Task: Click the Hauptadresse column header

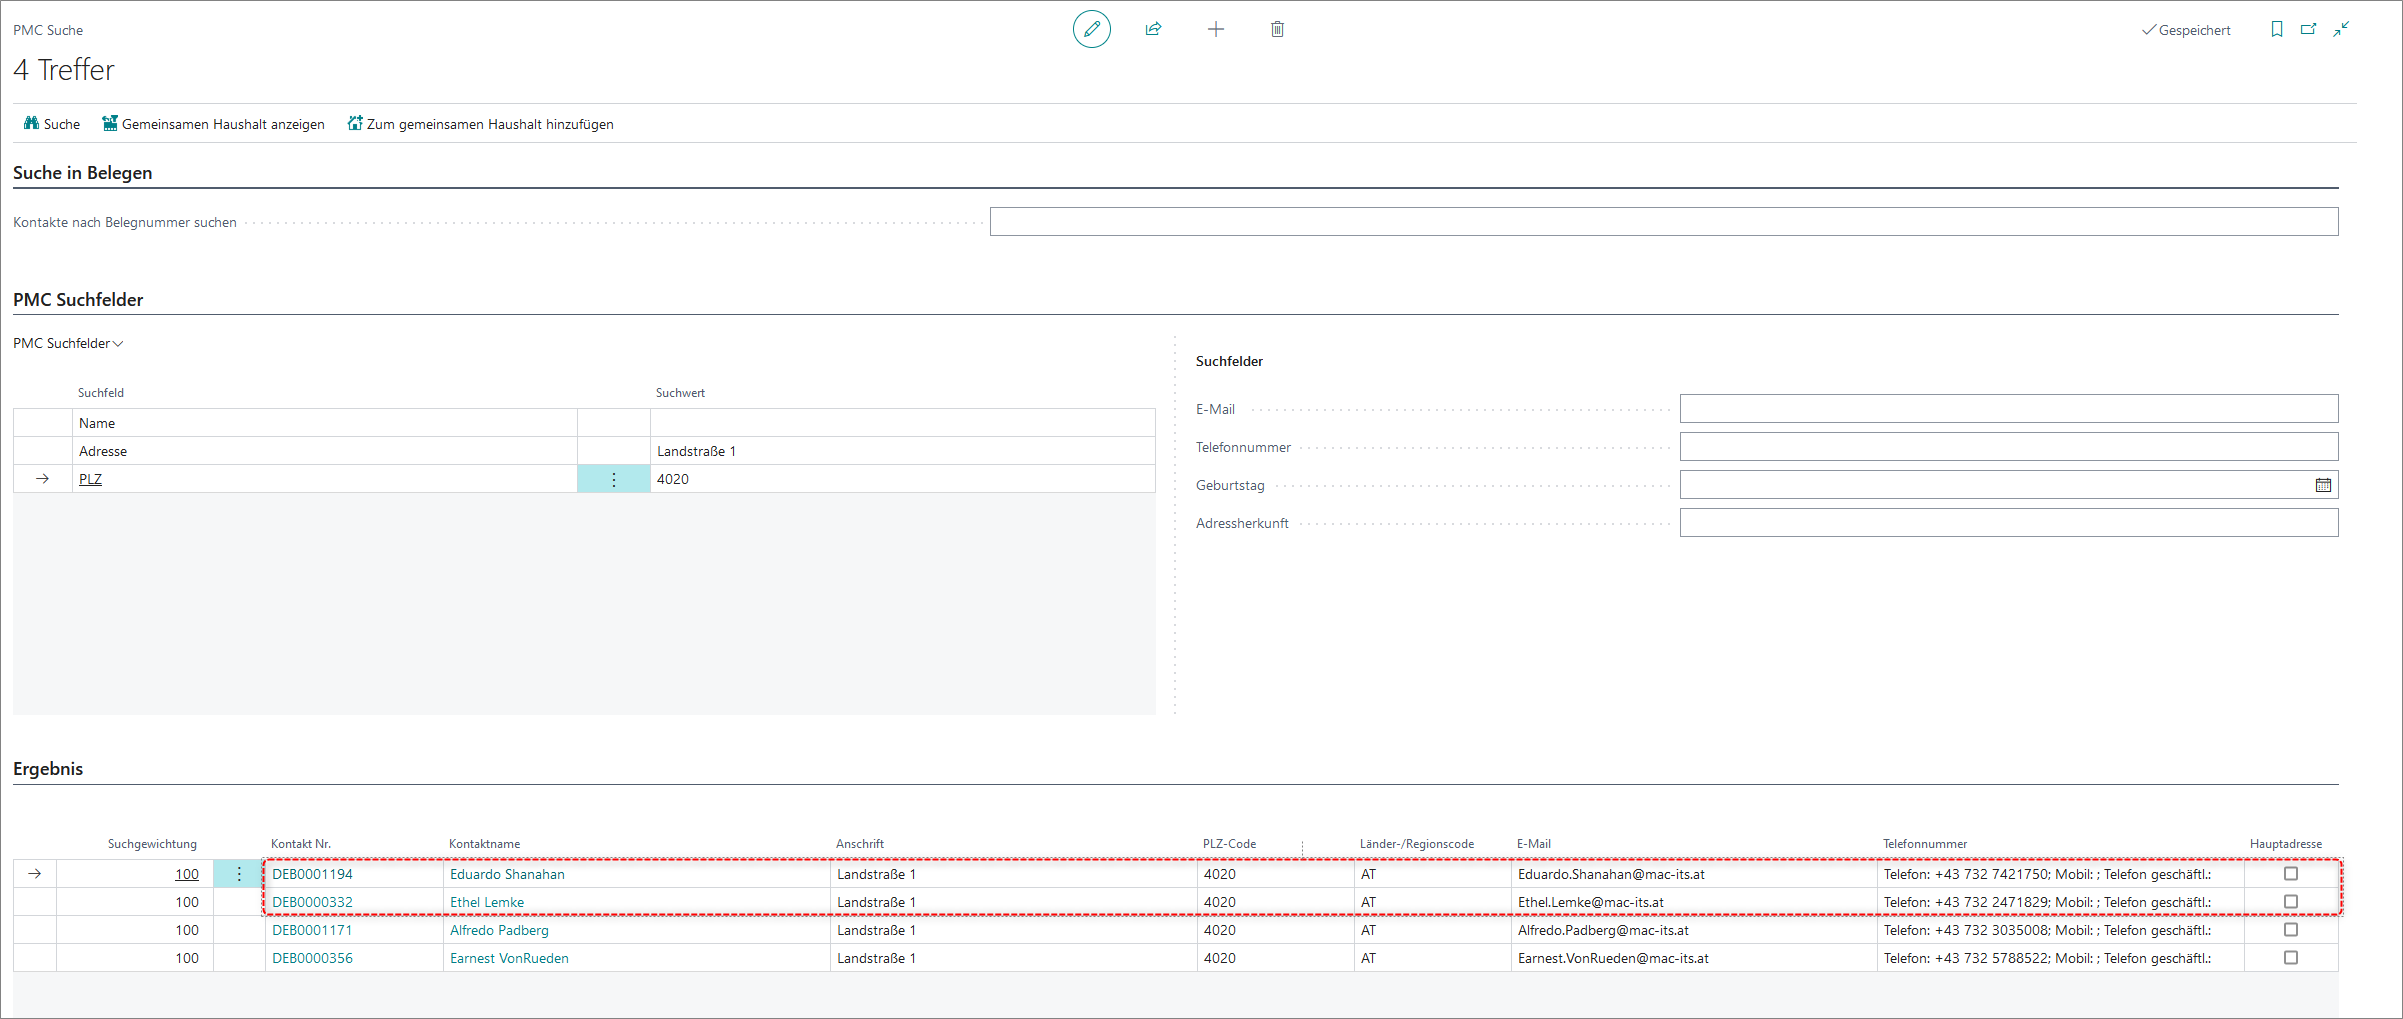Action: coord(2286,844)
